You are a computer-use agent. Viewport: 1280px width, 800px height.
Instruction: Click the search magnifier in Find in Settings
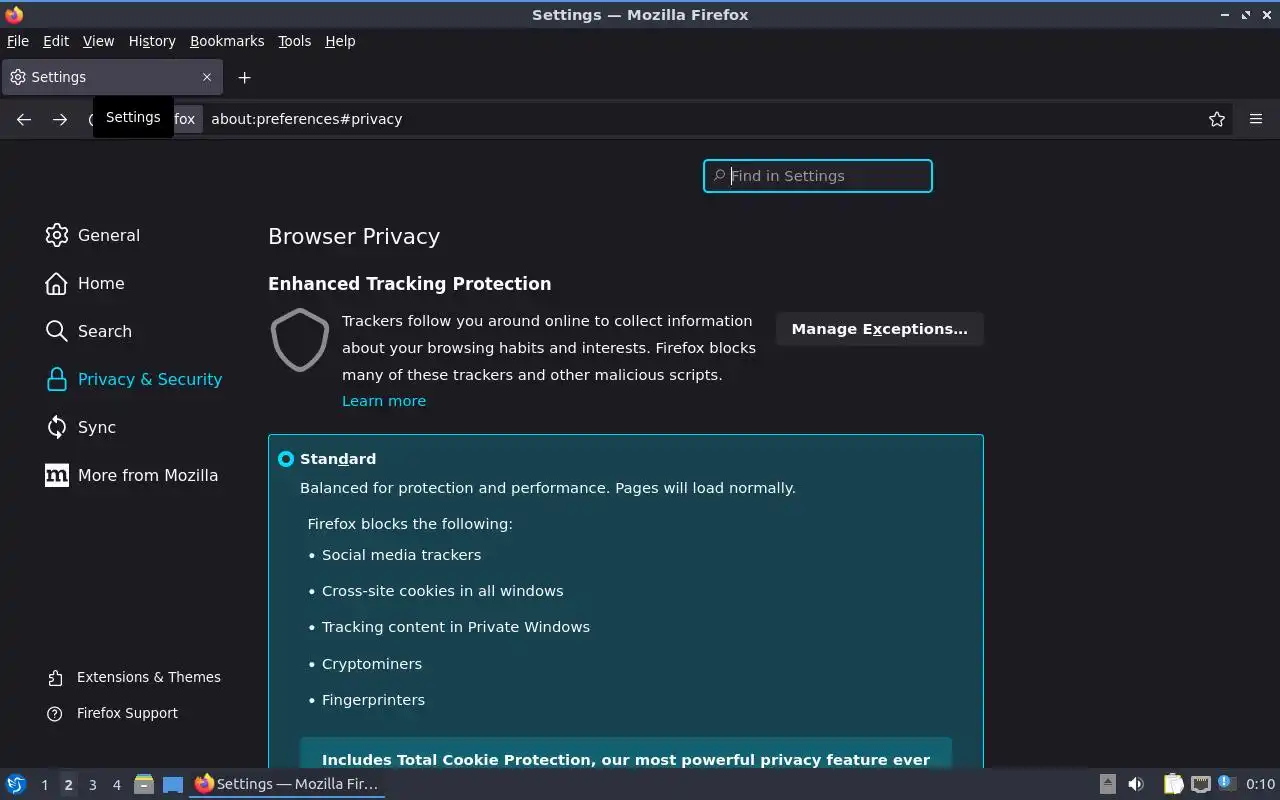coord(718,176)
